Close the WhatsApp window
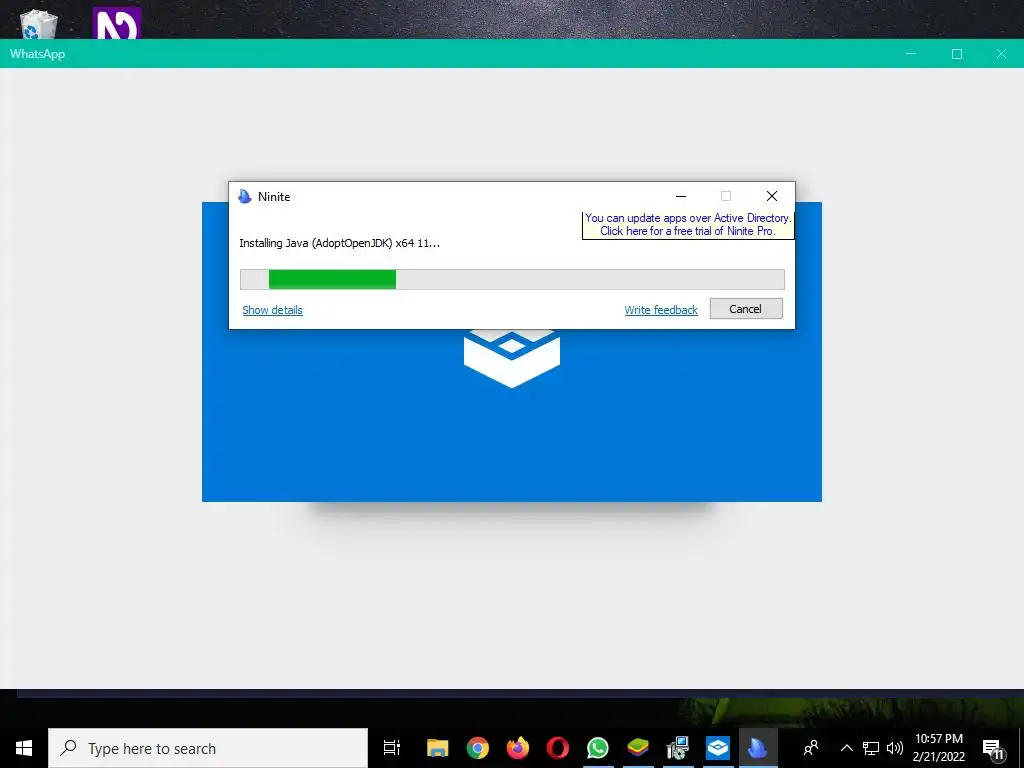 pyautogui.click(x=1001, y=54)
